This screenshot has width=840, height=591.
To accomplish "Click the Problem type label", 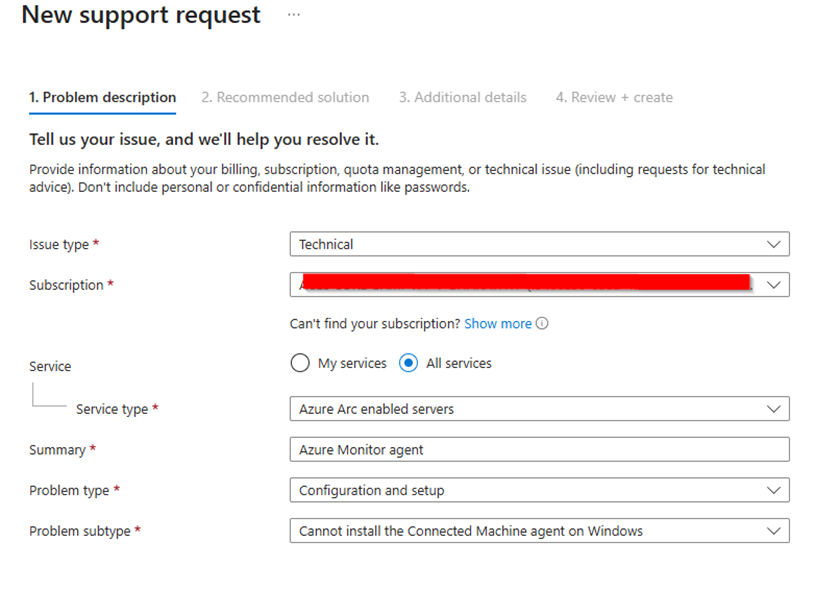I will pyautogui.click(x=69, y=490).
